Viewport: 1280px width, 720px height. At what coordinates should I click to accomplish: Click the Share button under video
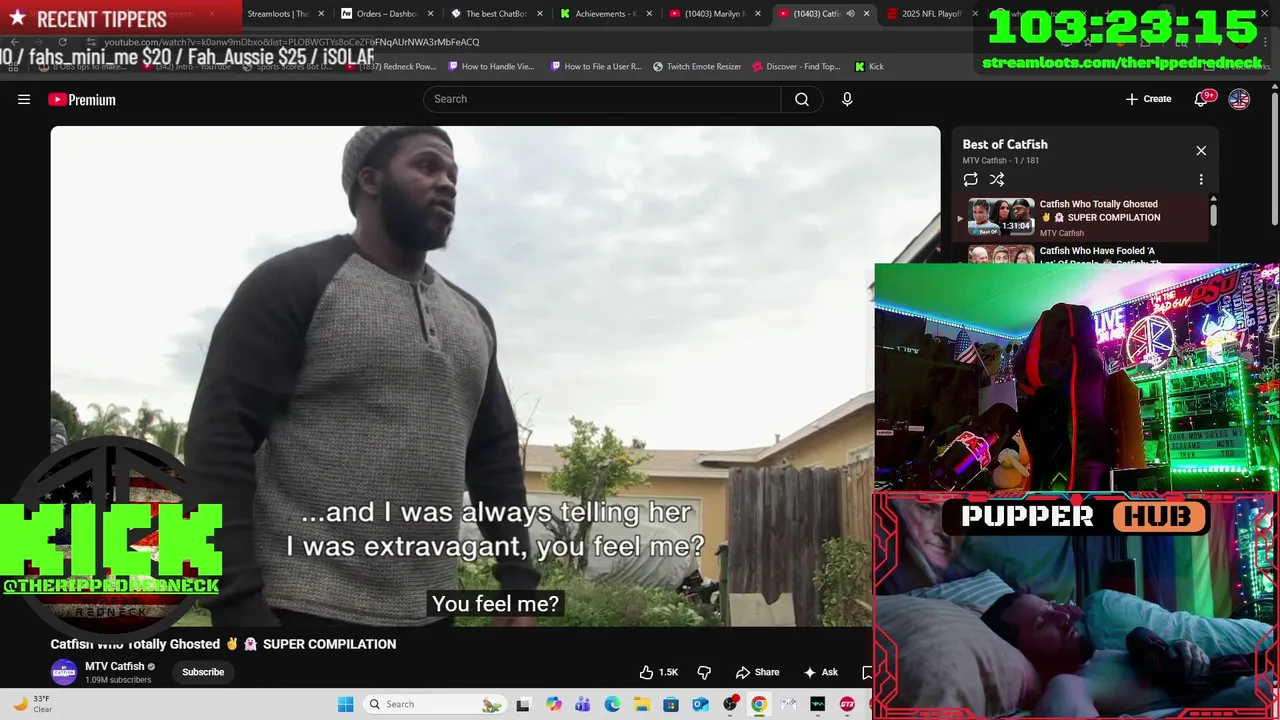pos(757,672)
